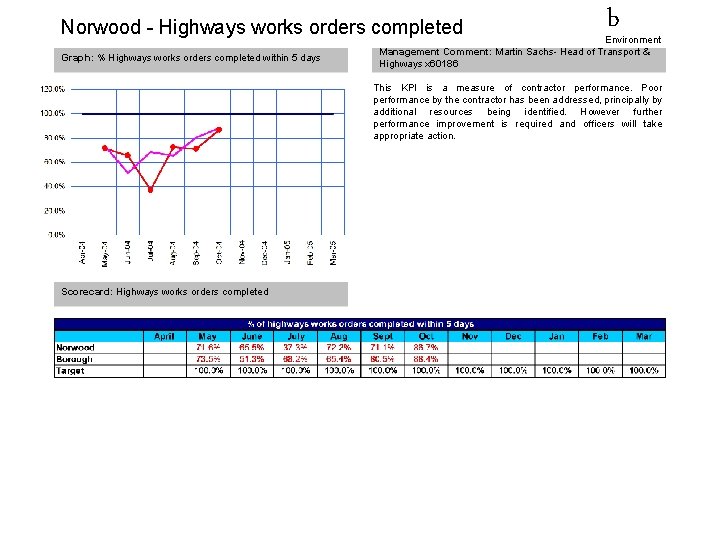Click the Target 100.0% cell under Nov
The width and height of the screenshot is (720, 540).
[x=470, y=371]
